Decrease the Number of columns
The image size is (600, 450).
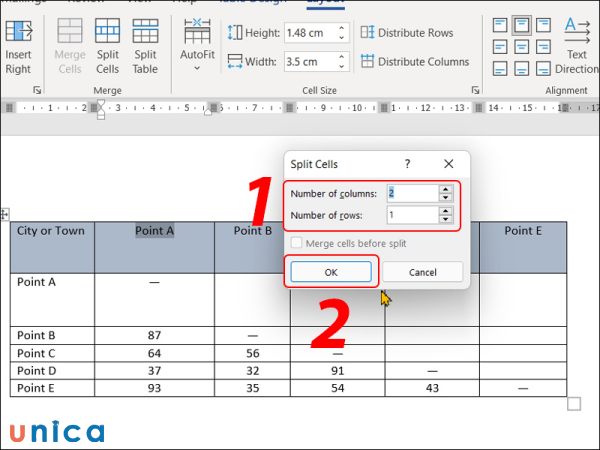coord(445,197)
